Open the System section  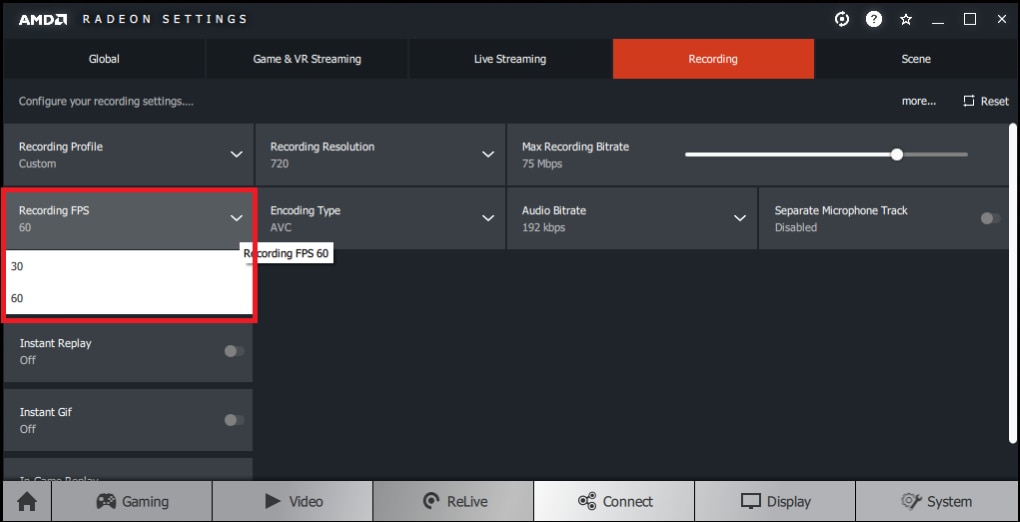(936, 501)
